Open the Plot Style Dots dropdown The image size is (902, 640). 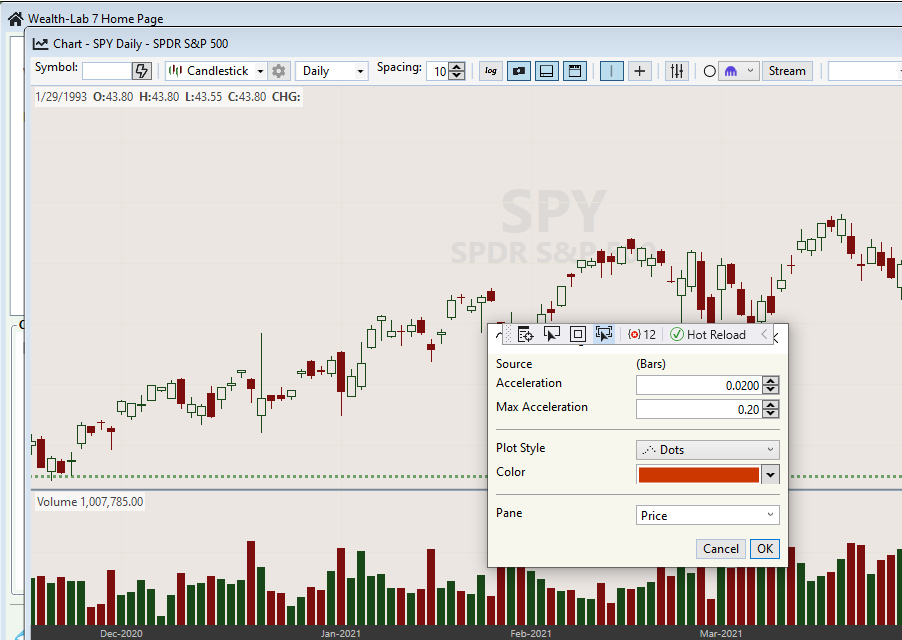pos(708,450)
